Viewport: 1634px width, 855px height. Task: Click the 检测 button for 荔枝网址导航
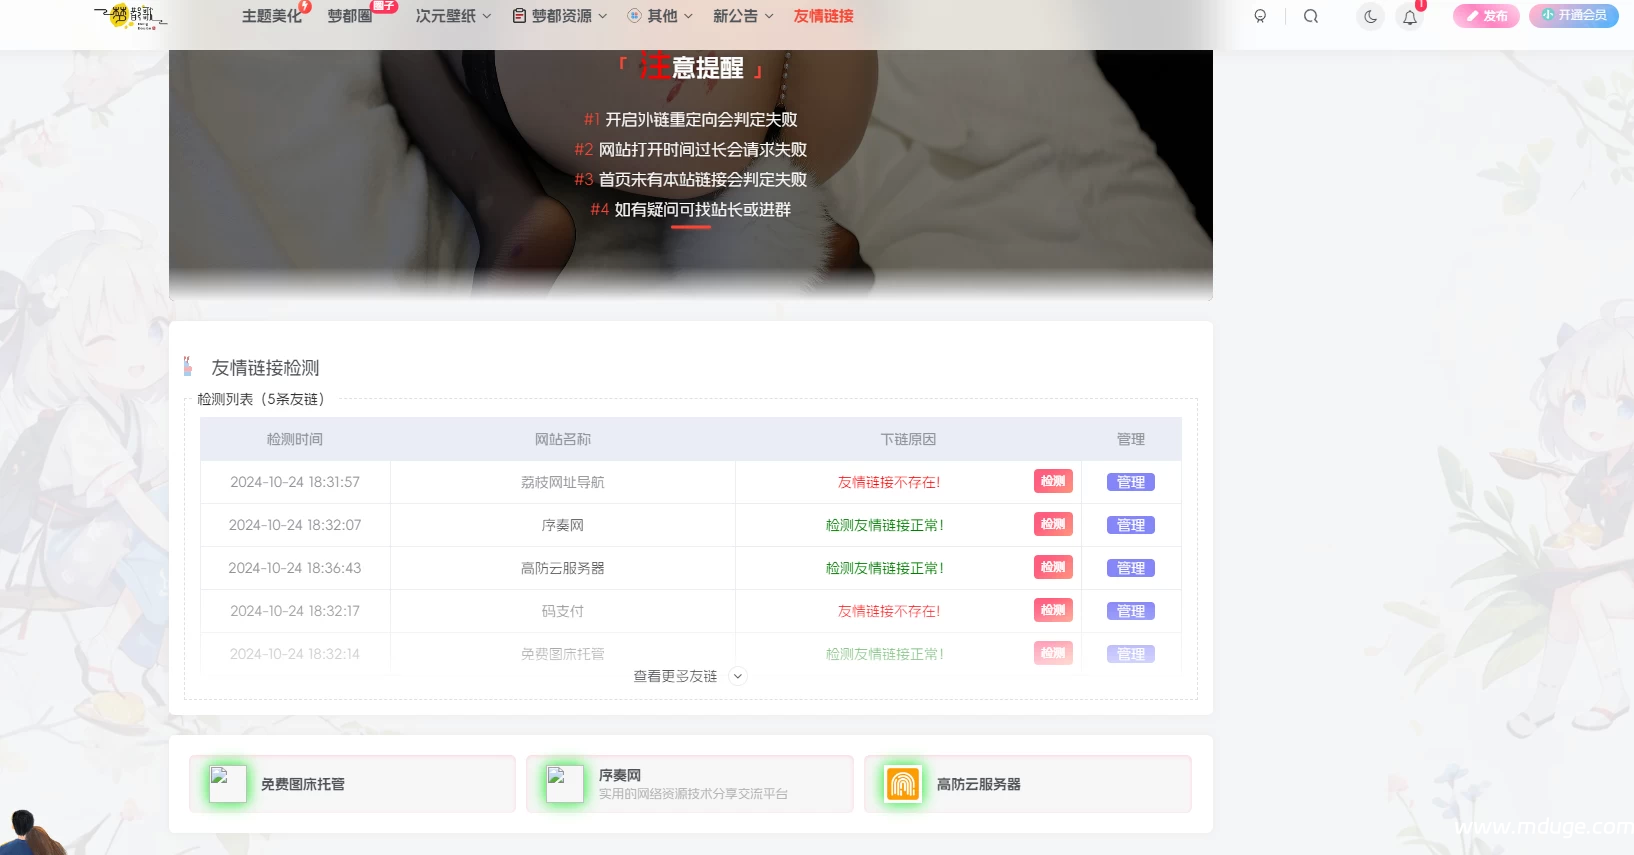tap(1053, 481)
